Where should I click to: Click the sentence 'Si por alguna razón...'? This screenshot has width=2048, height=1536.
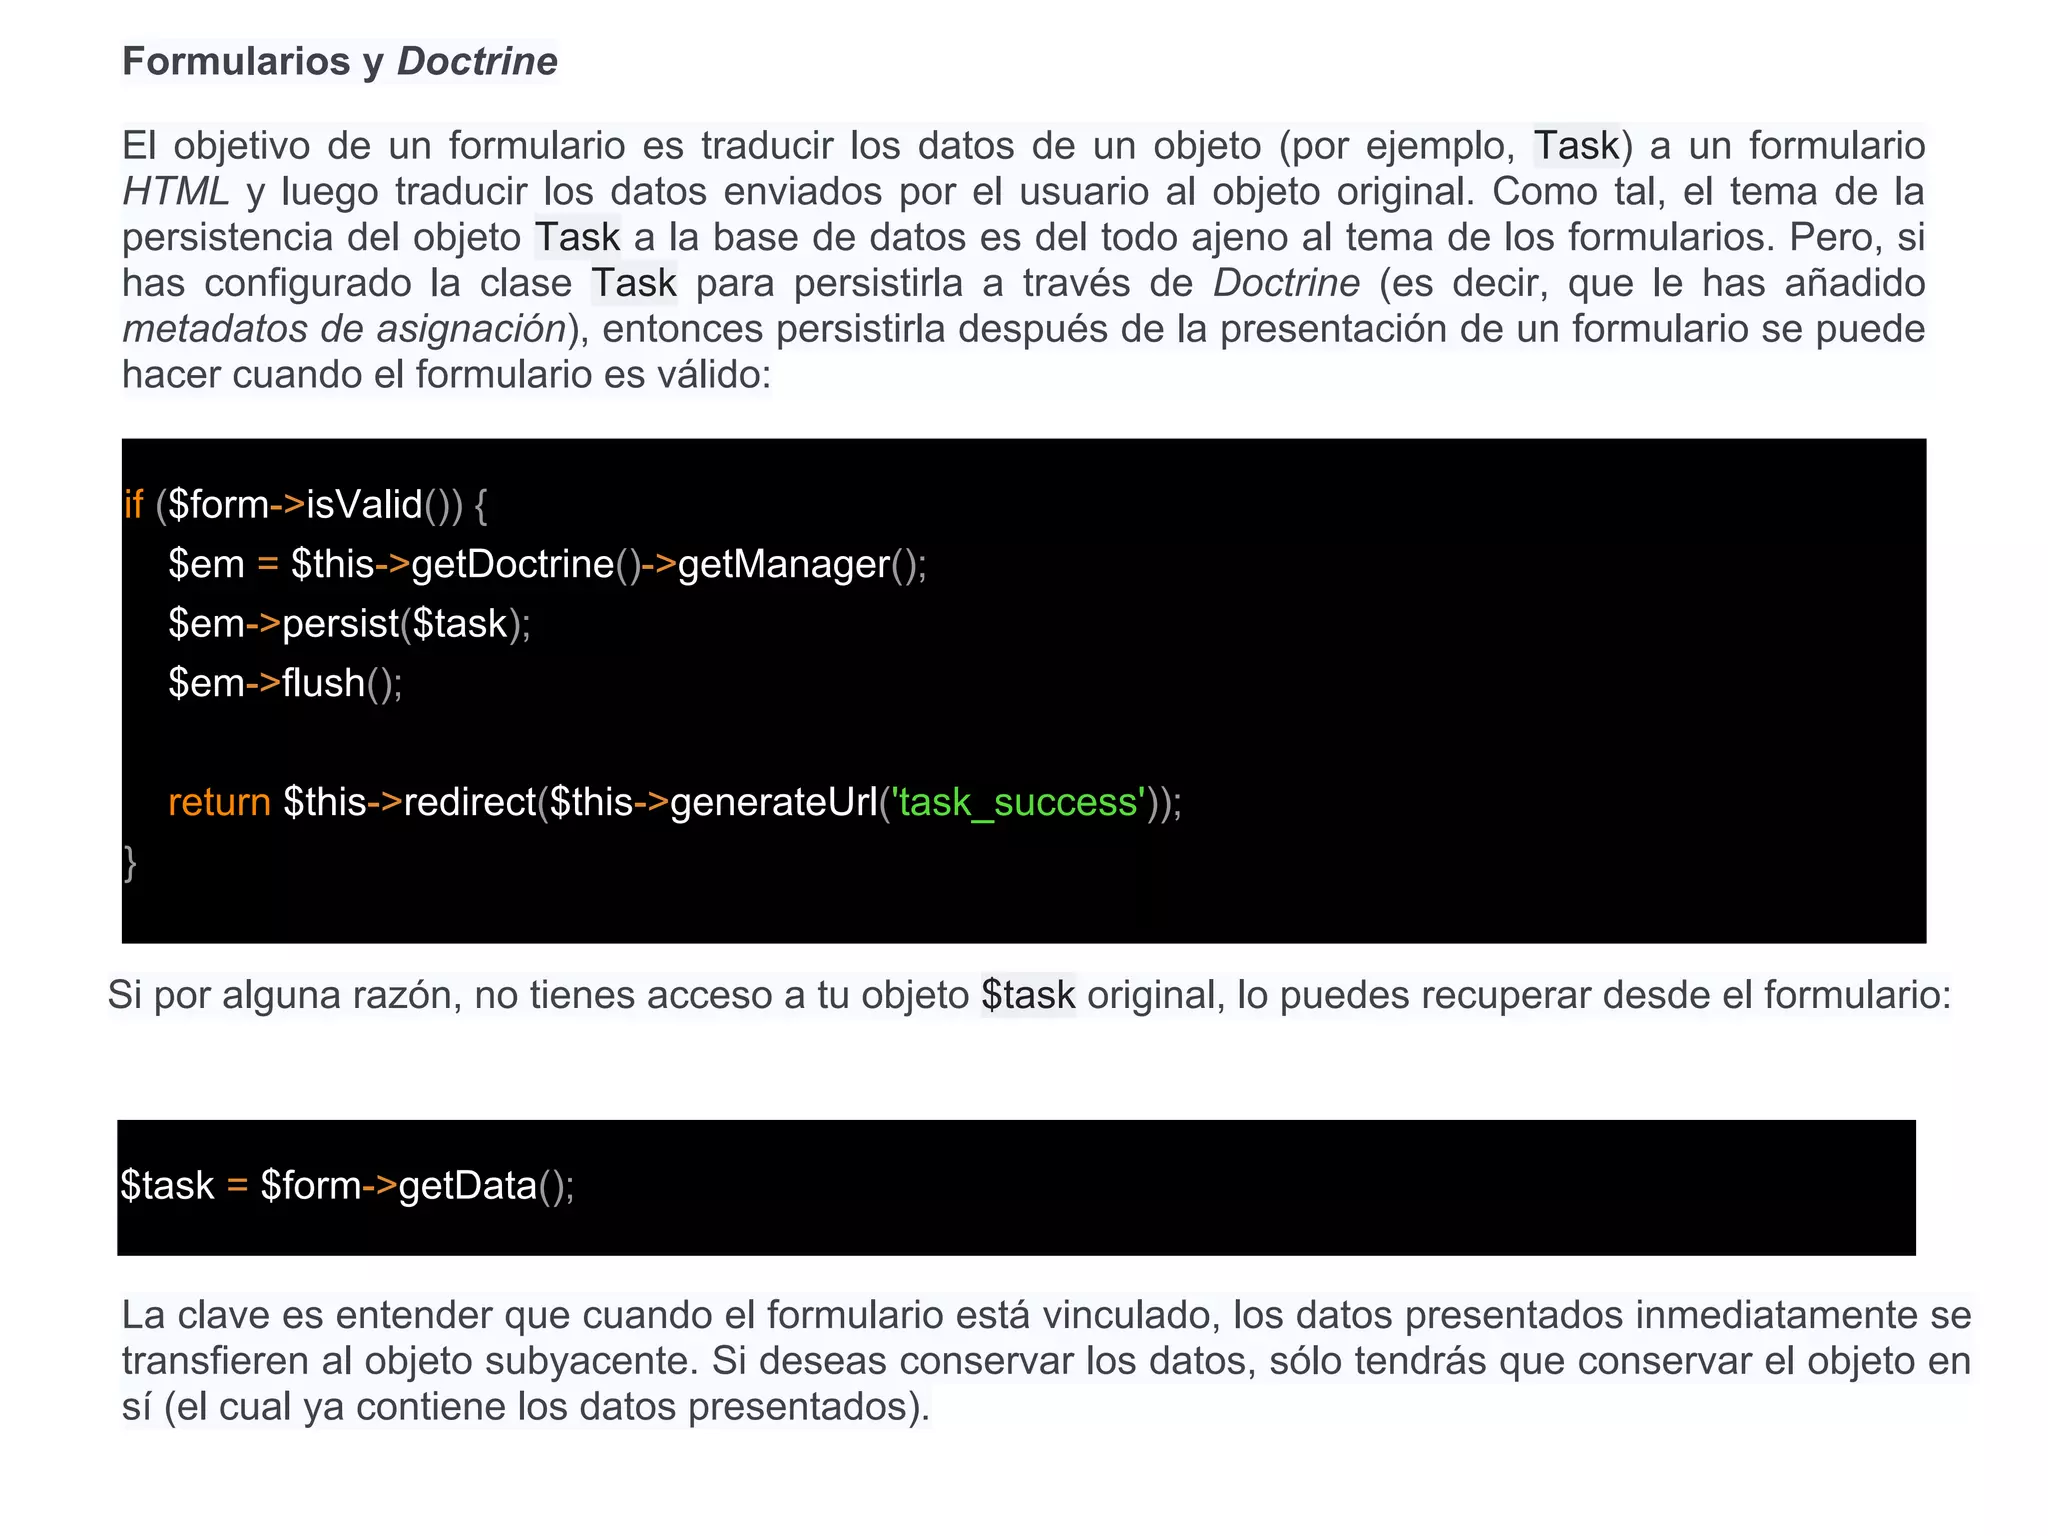1029,995
